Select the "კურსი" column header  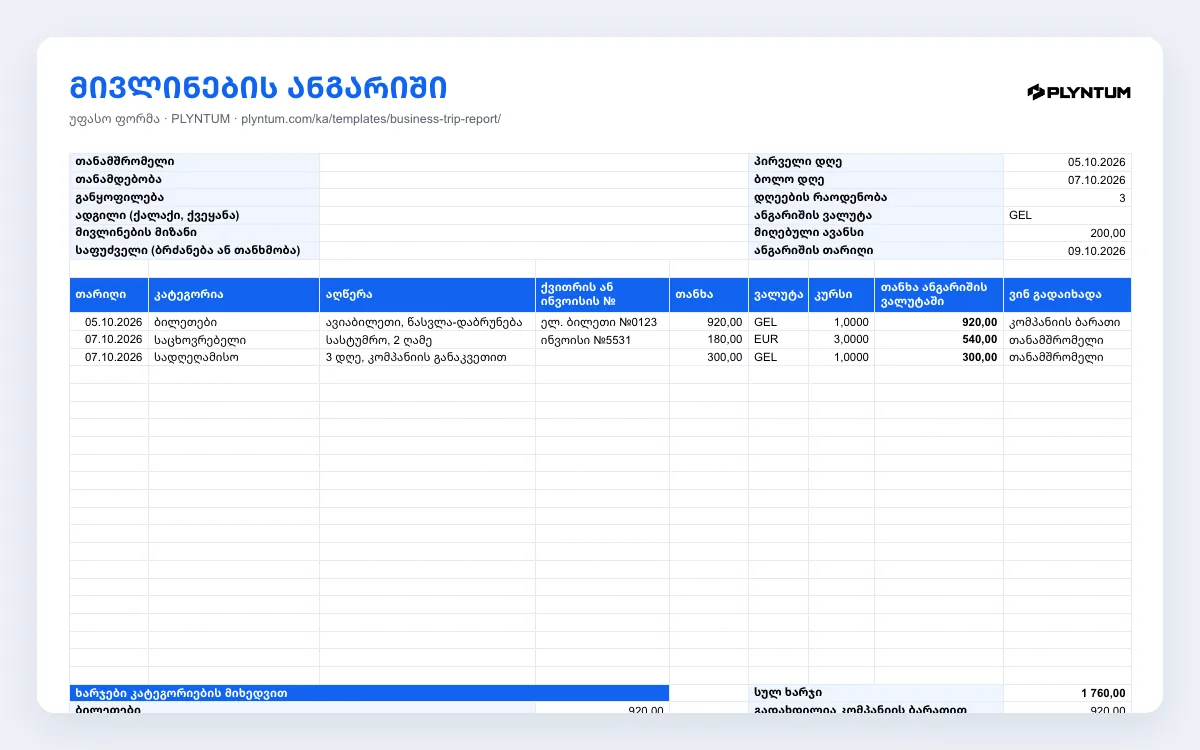[841, 295]
